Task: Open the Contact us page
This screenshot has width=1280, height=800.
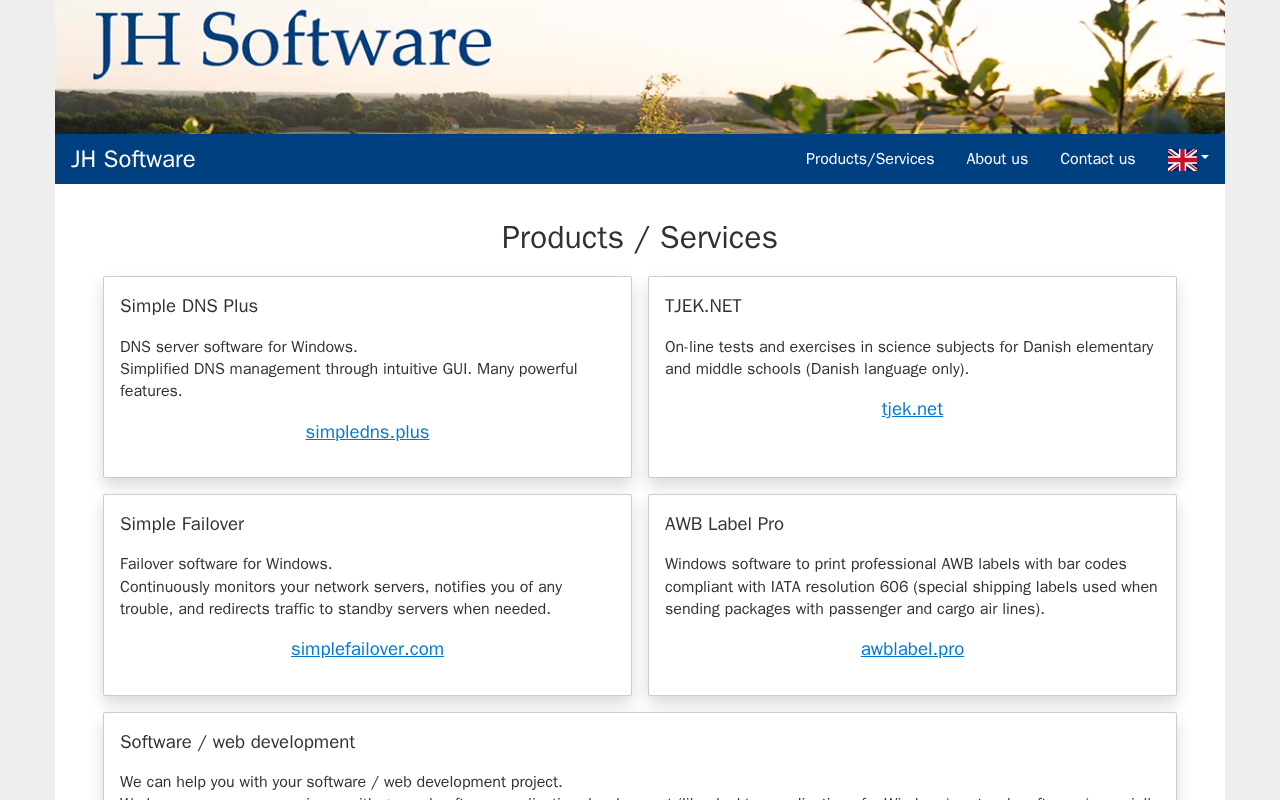Action: (1098, 159)
